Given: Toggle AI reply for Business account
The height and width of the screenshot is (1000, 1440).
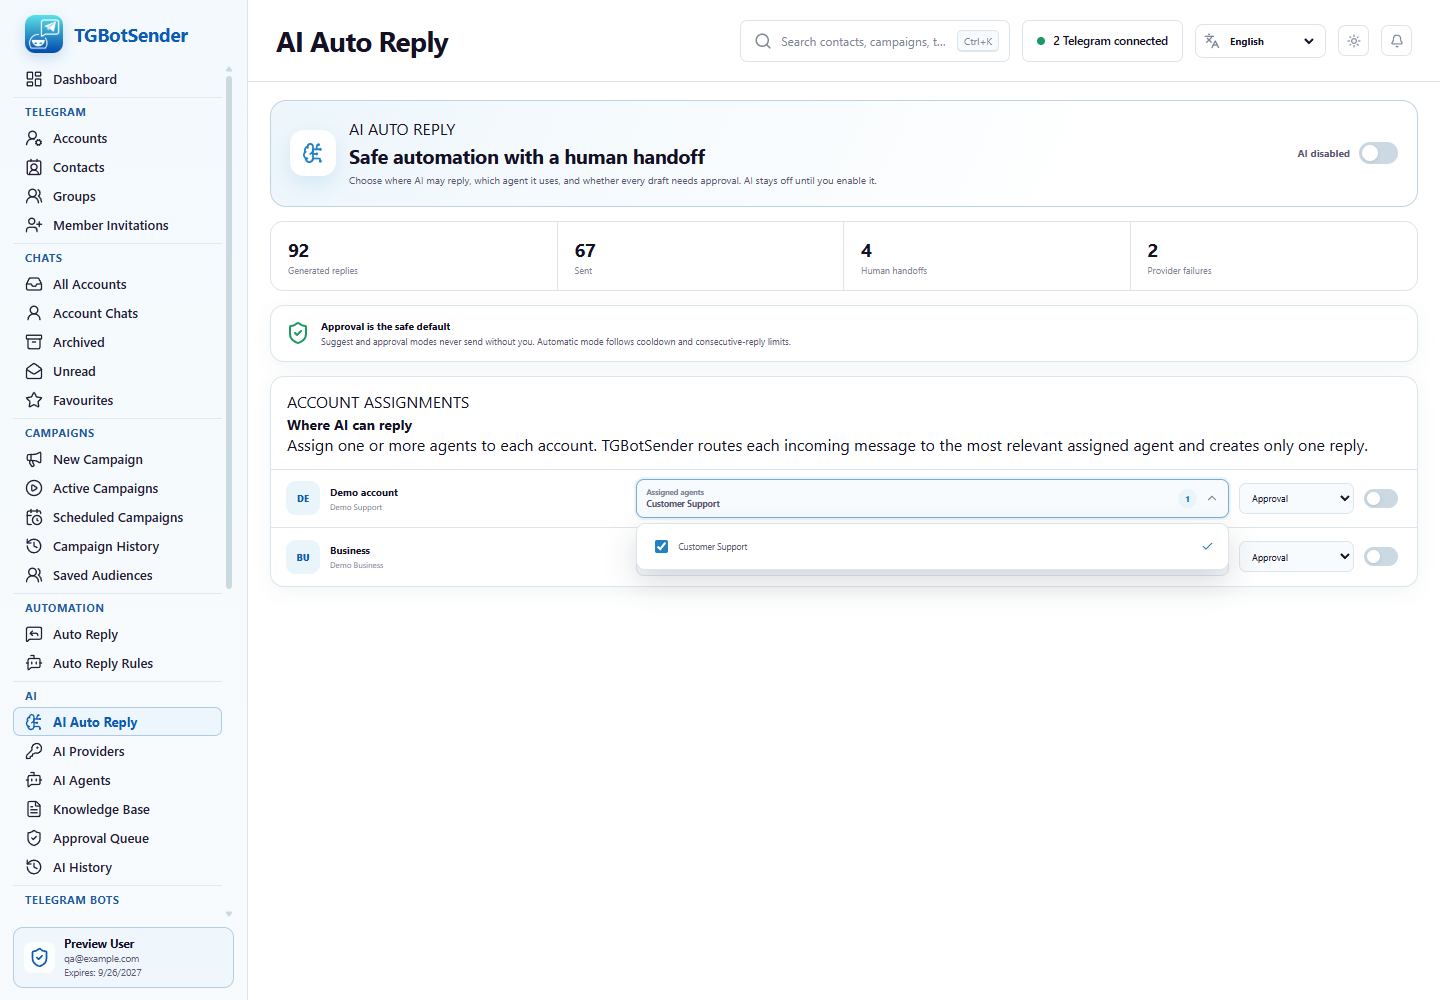Looking at the screenshot, I should tap(1381, 556).
